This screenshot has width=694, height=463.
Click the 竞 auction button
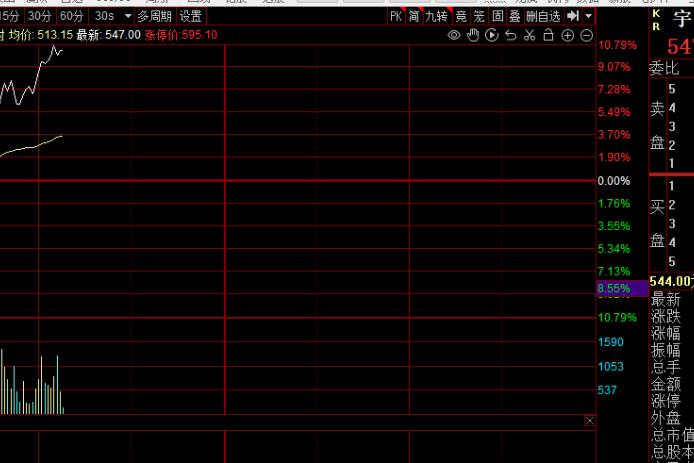461,16
